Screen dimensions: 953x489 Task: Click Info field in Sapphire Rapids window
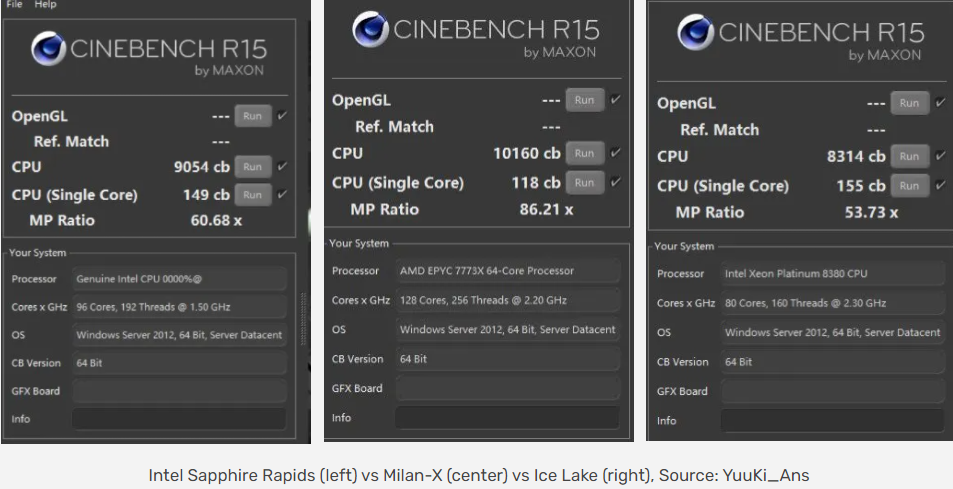pos(179,419)
